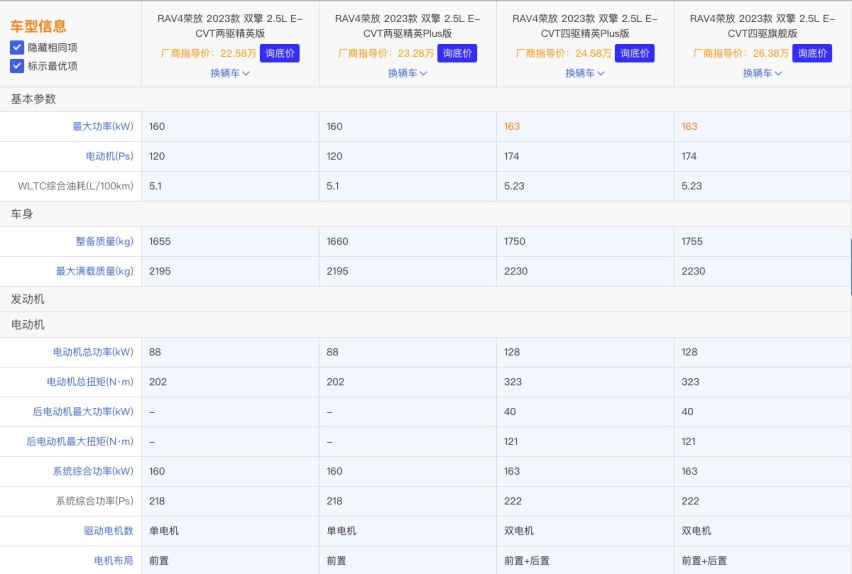Viewport: 852px width, 574px height.
Task: Open 换辆车 dropdown under 两驱精英Plus版
Action: (x=408, y=73)
